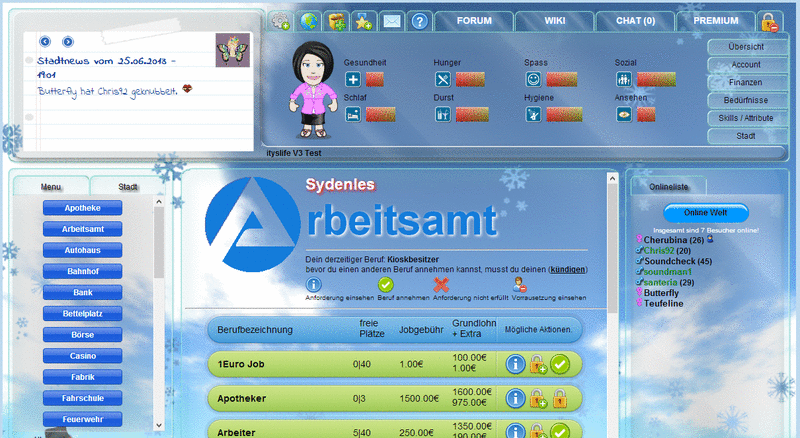The width and height of the screenshot is (800, 438).
Task: Click the question mark help icon
Action: 420,21
